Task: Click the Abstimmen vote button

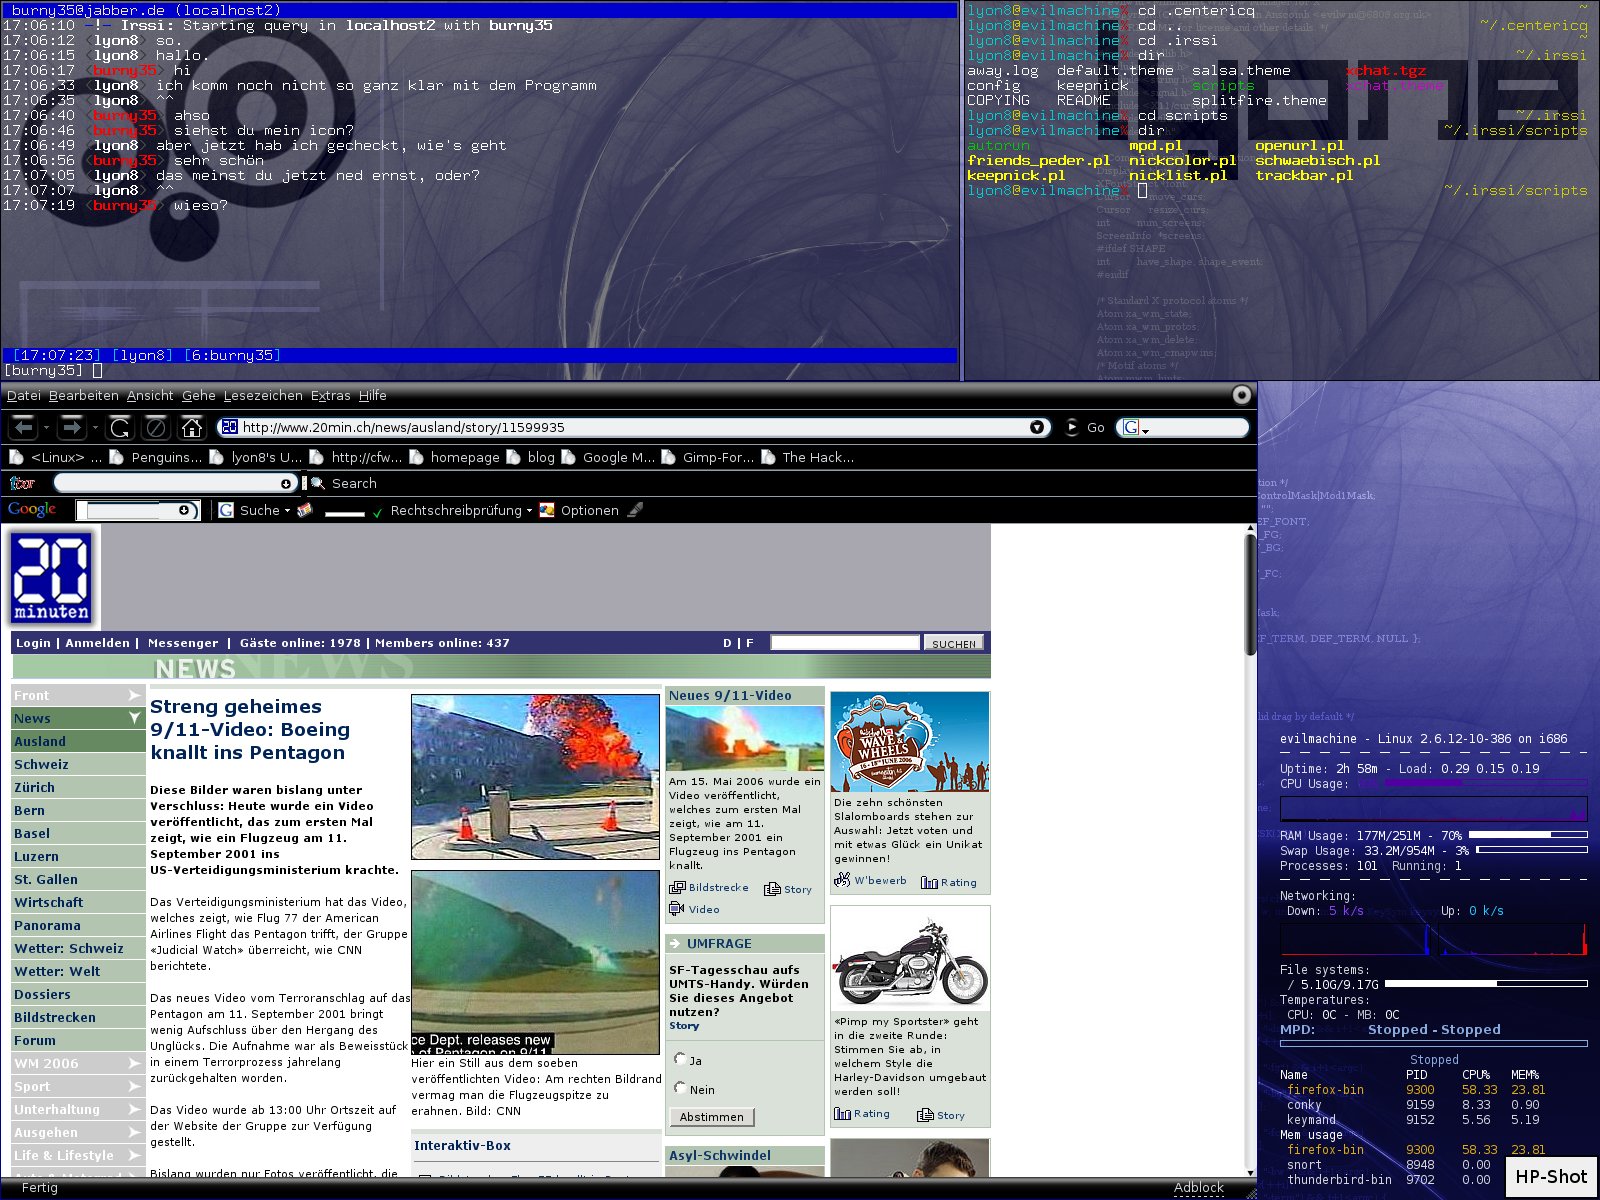Action: click(711, 1117)
